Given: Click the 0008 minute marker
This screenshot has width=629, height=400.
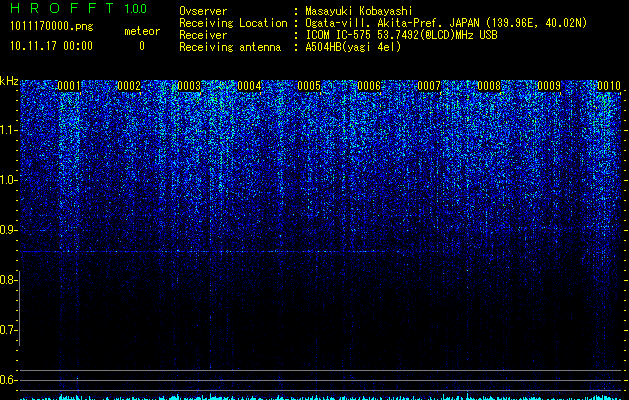Looking at the screenshot, I should coord(489,86).
